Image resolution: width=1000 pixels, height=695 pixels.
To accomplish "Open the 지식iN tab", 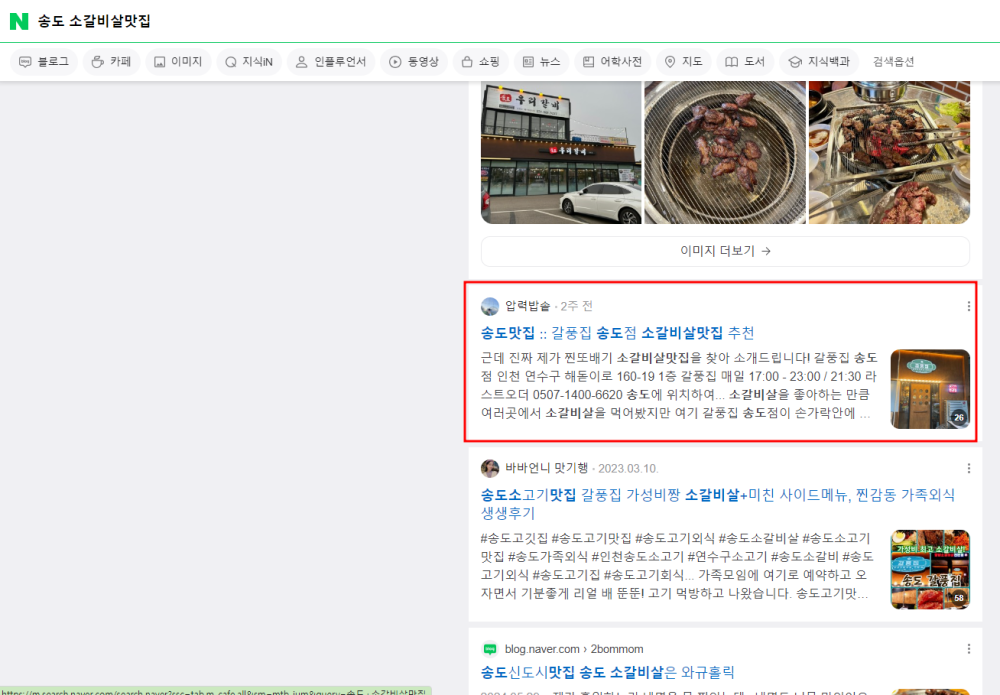I will tap(248, 62).
